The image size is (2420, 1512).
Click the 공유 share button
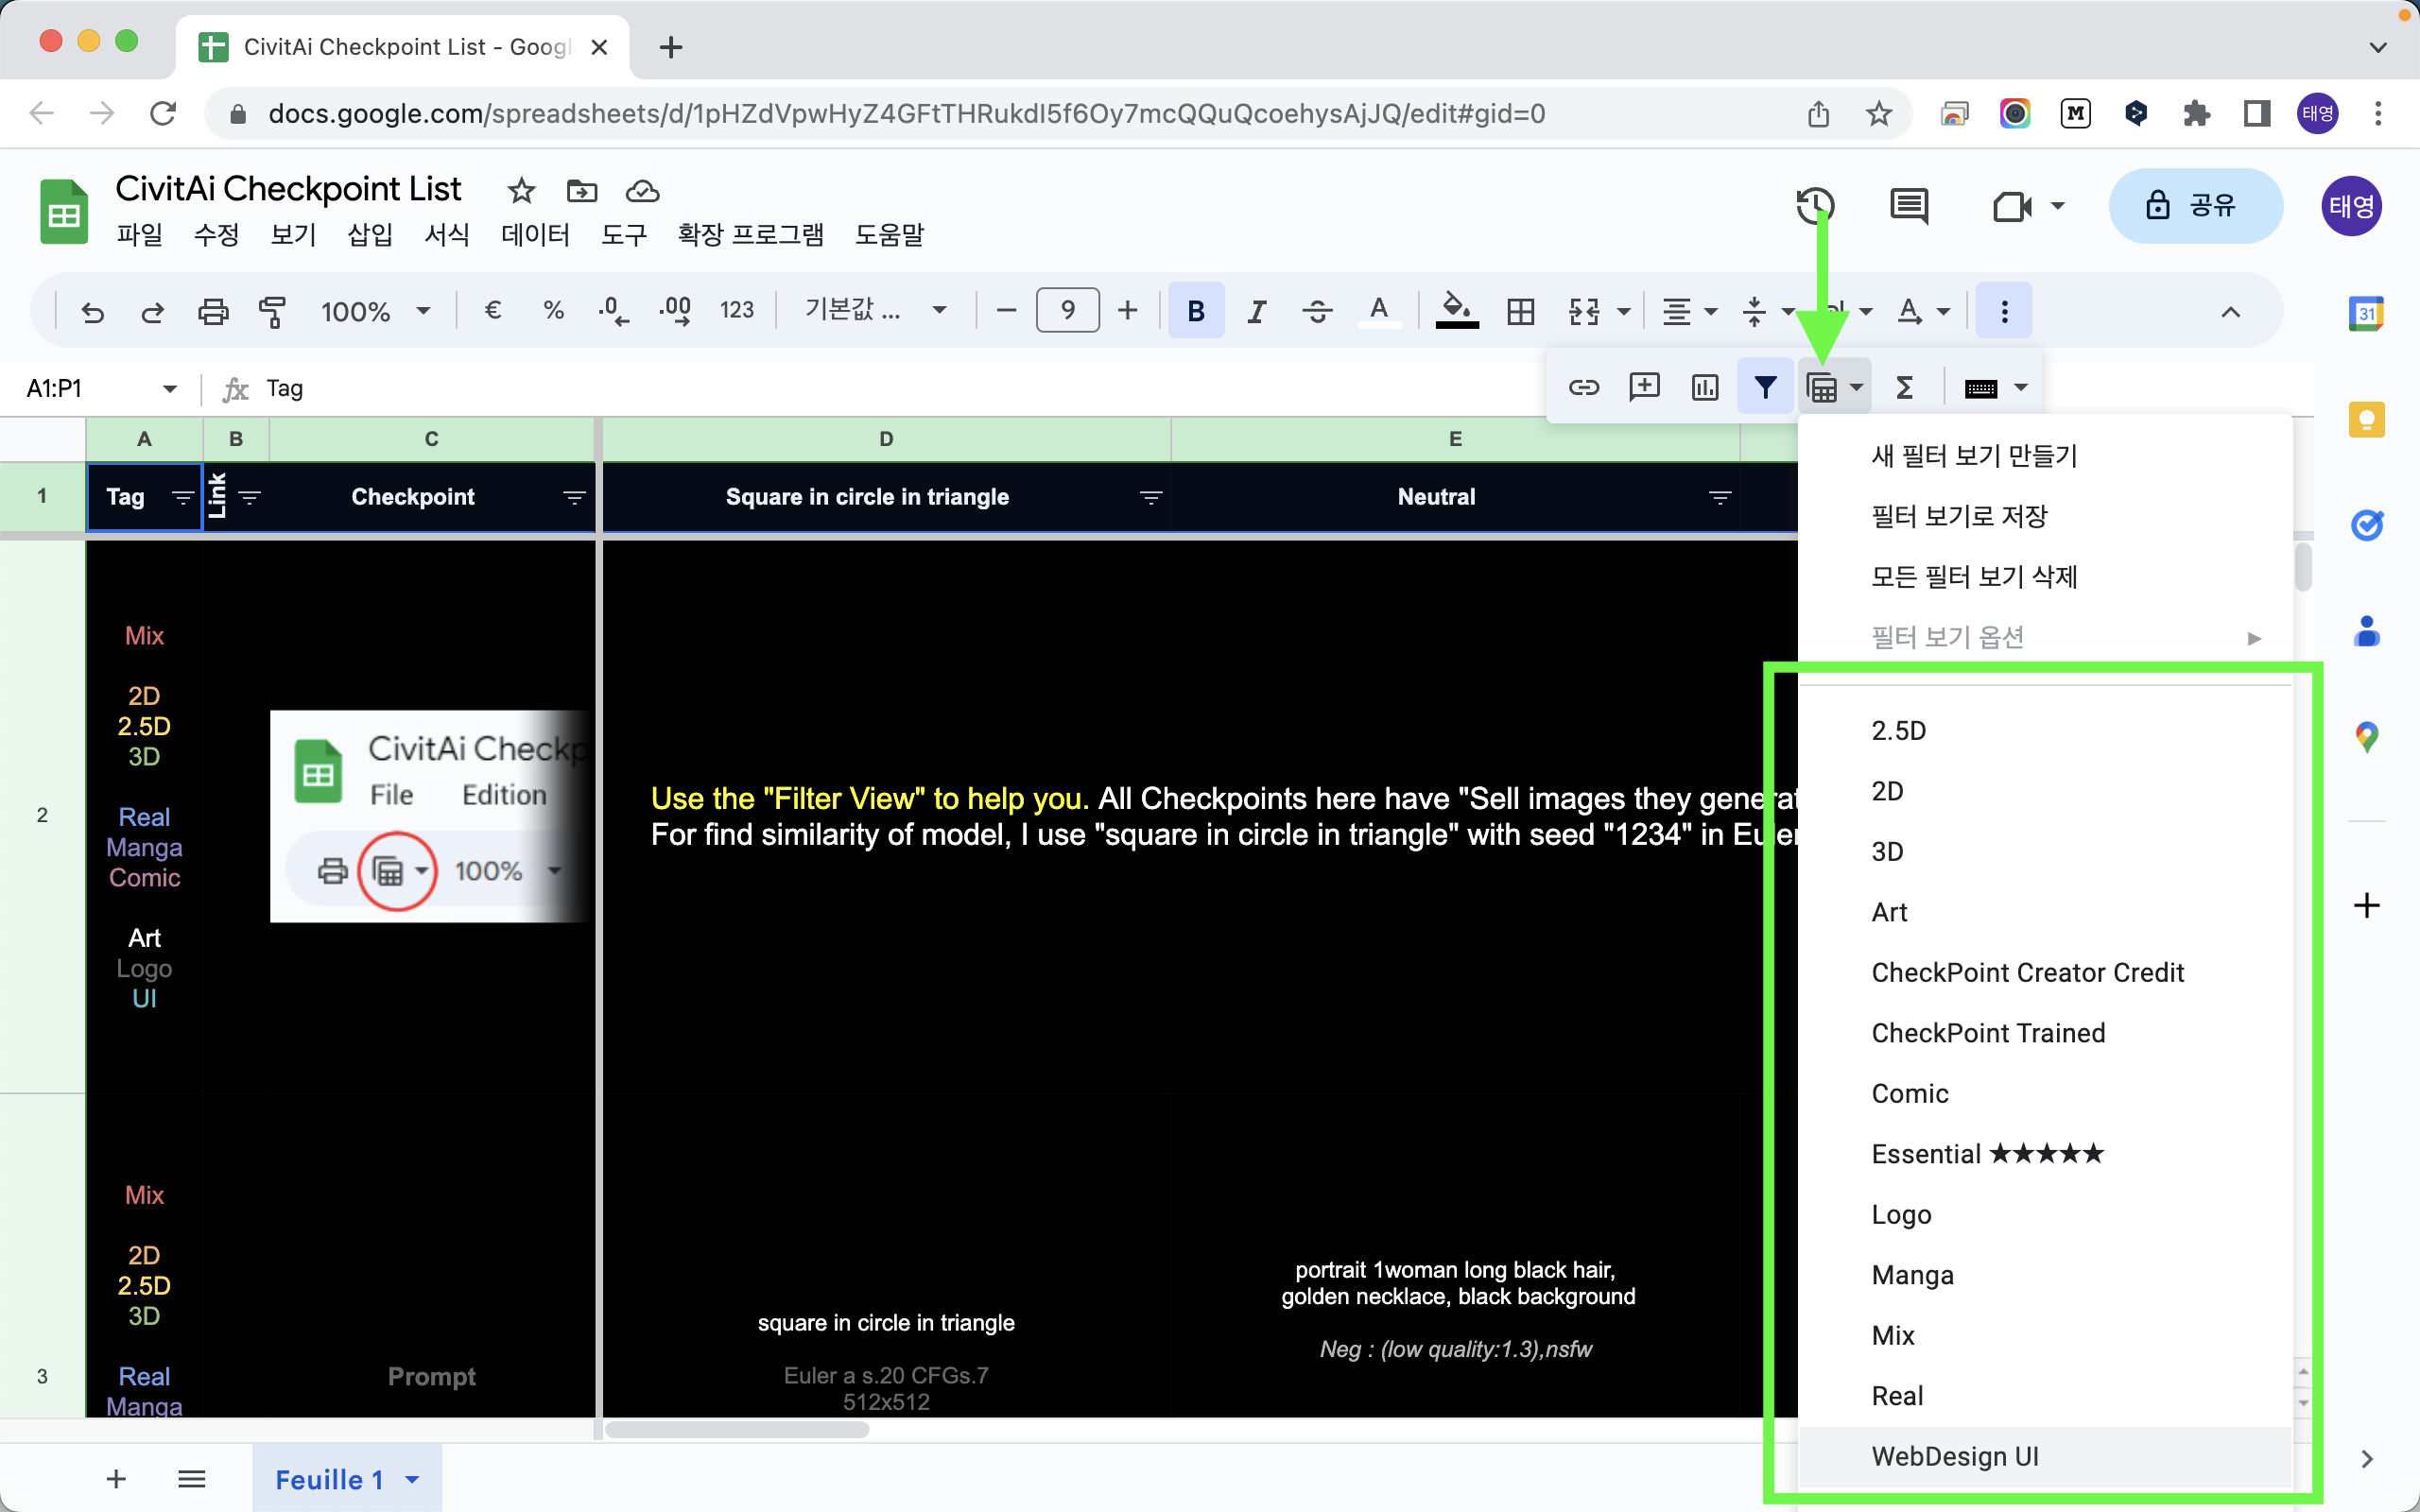pyautogui.click(x=2195, y=206)
